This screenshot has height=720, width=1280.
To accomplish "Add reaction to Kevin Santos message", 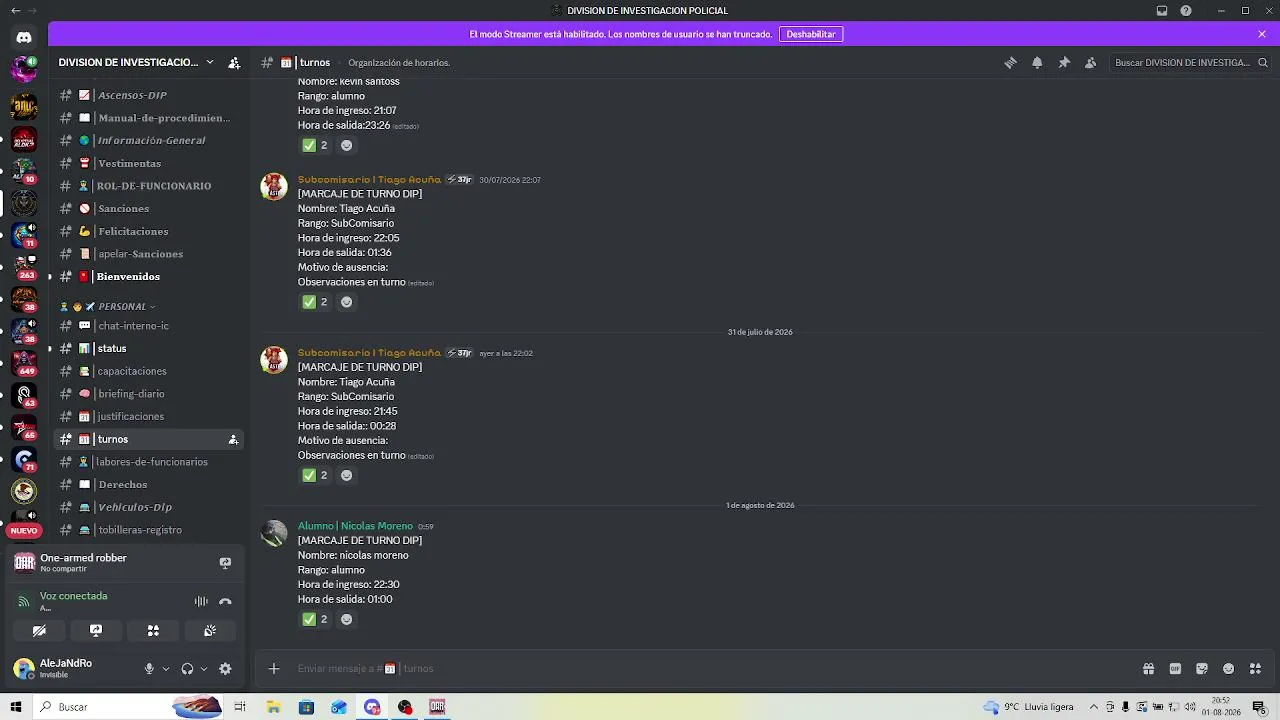I will click(346, 145).
